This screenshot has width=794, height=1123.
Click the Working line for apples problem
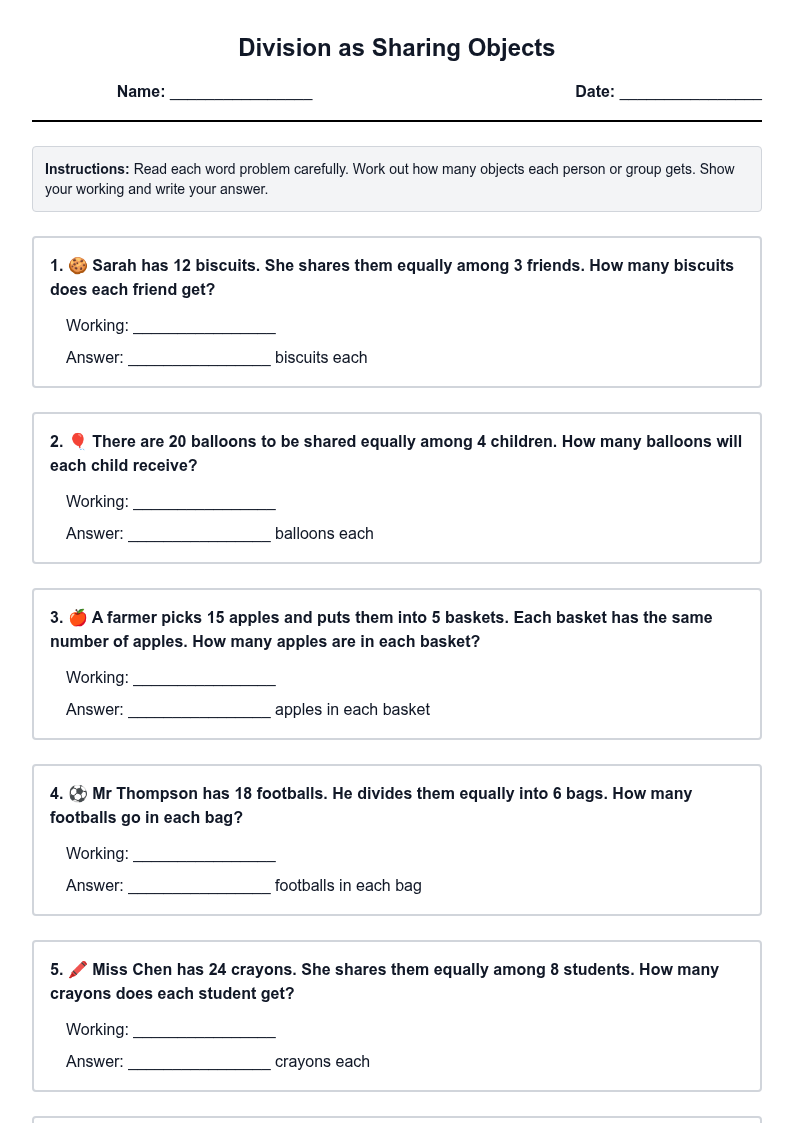click(205, 678)
